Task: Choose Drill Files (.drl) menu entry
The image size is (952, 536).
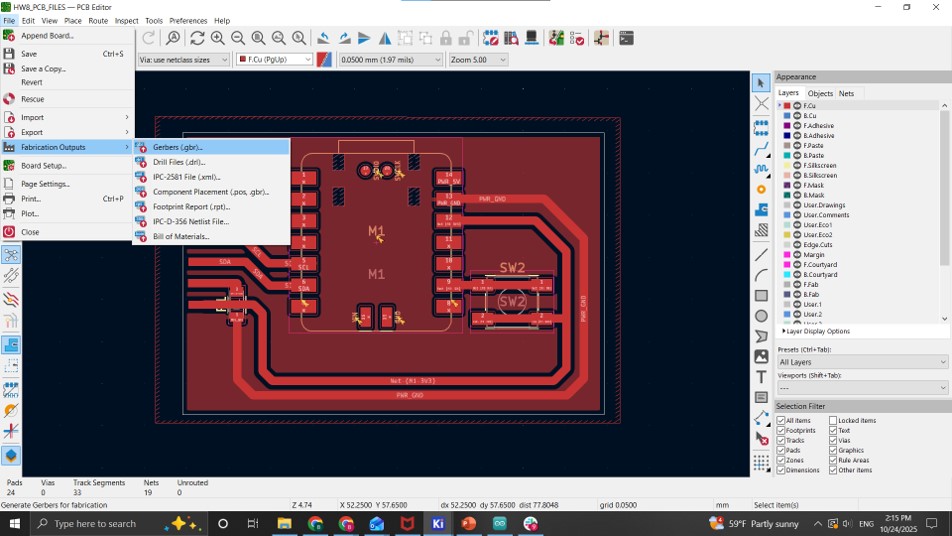Action: click(211, 162)
